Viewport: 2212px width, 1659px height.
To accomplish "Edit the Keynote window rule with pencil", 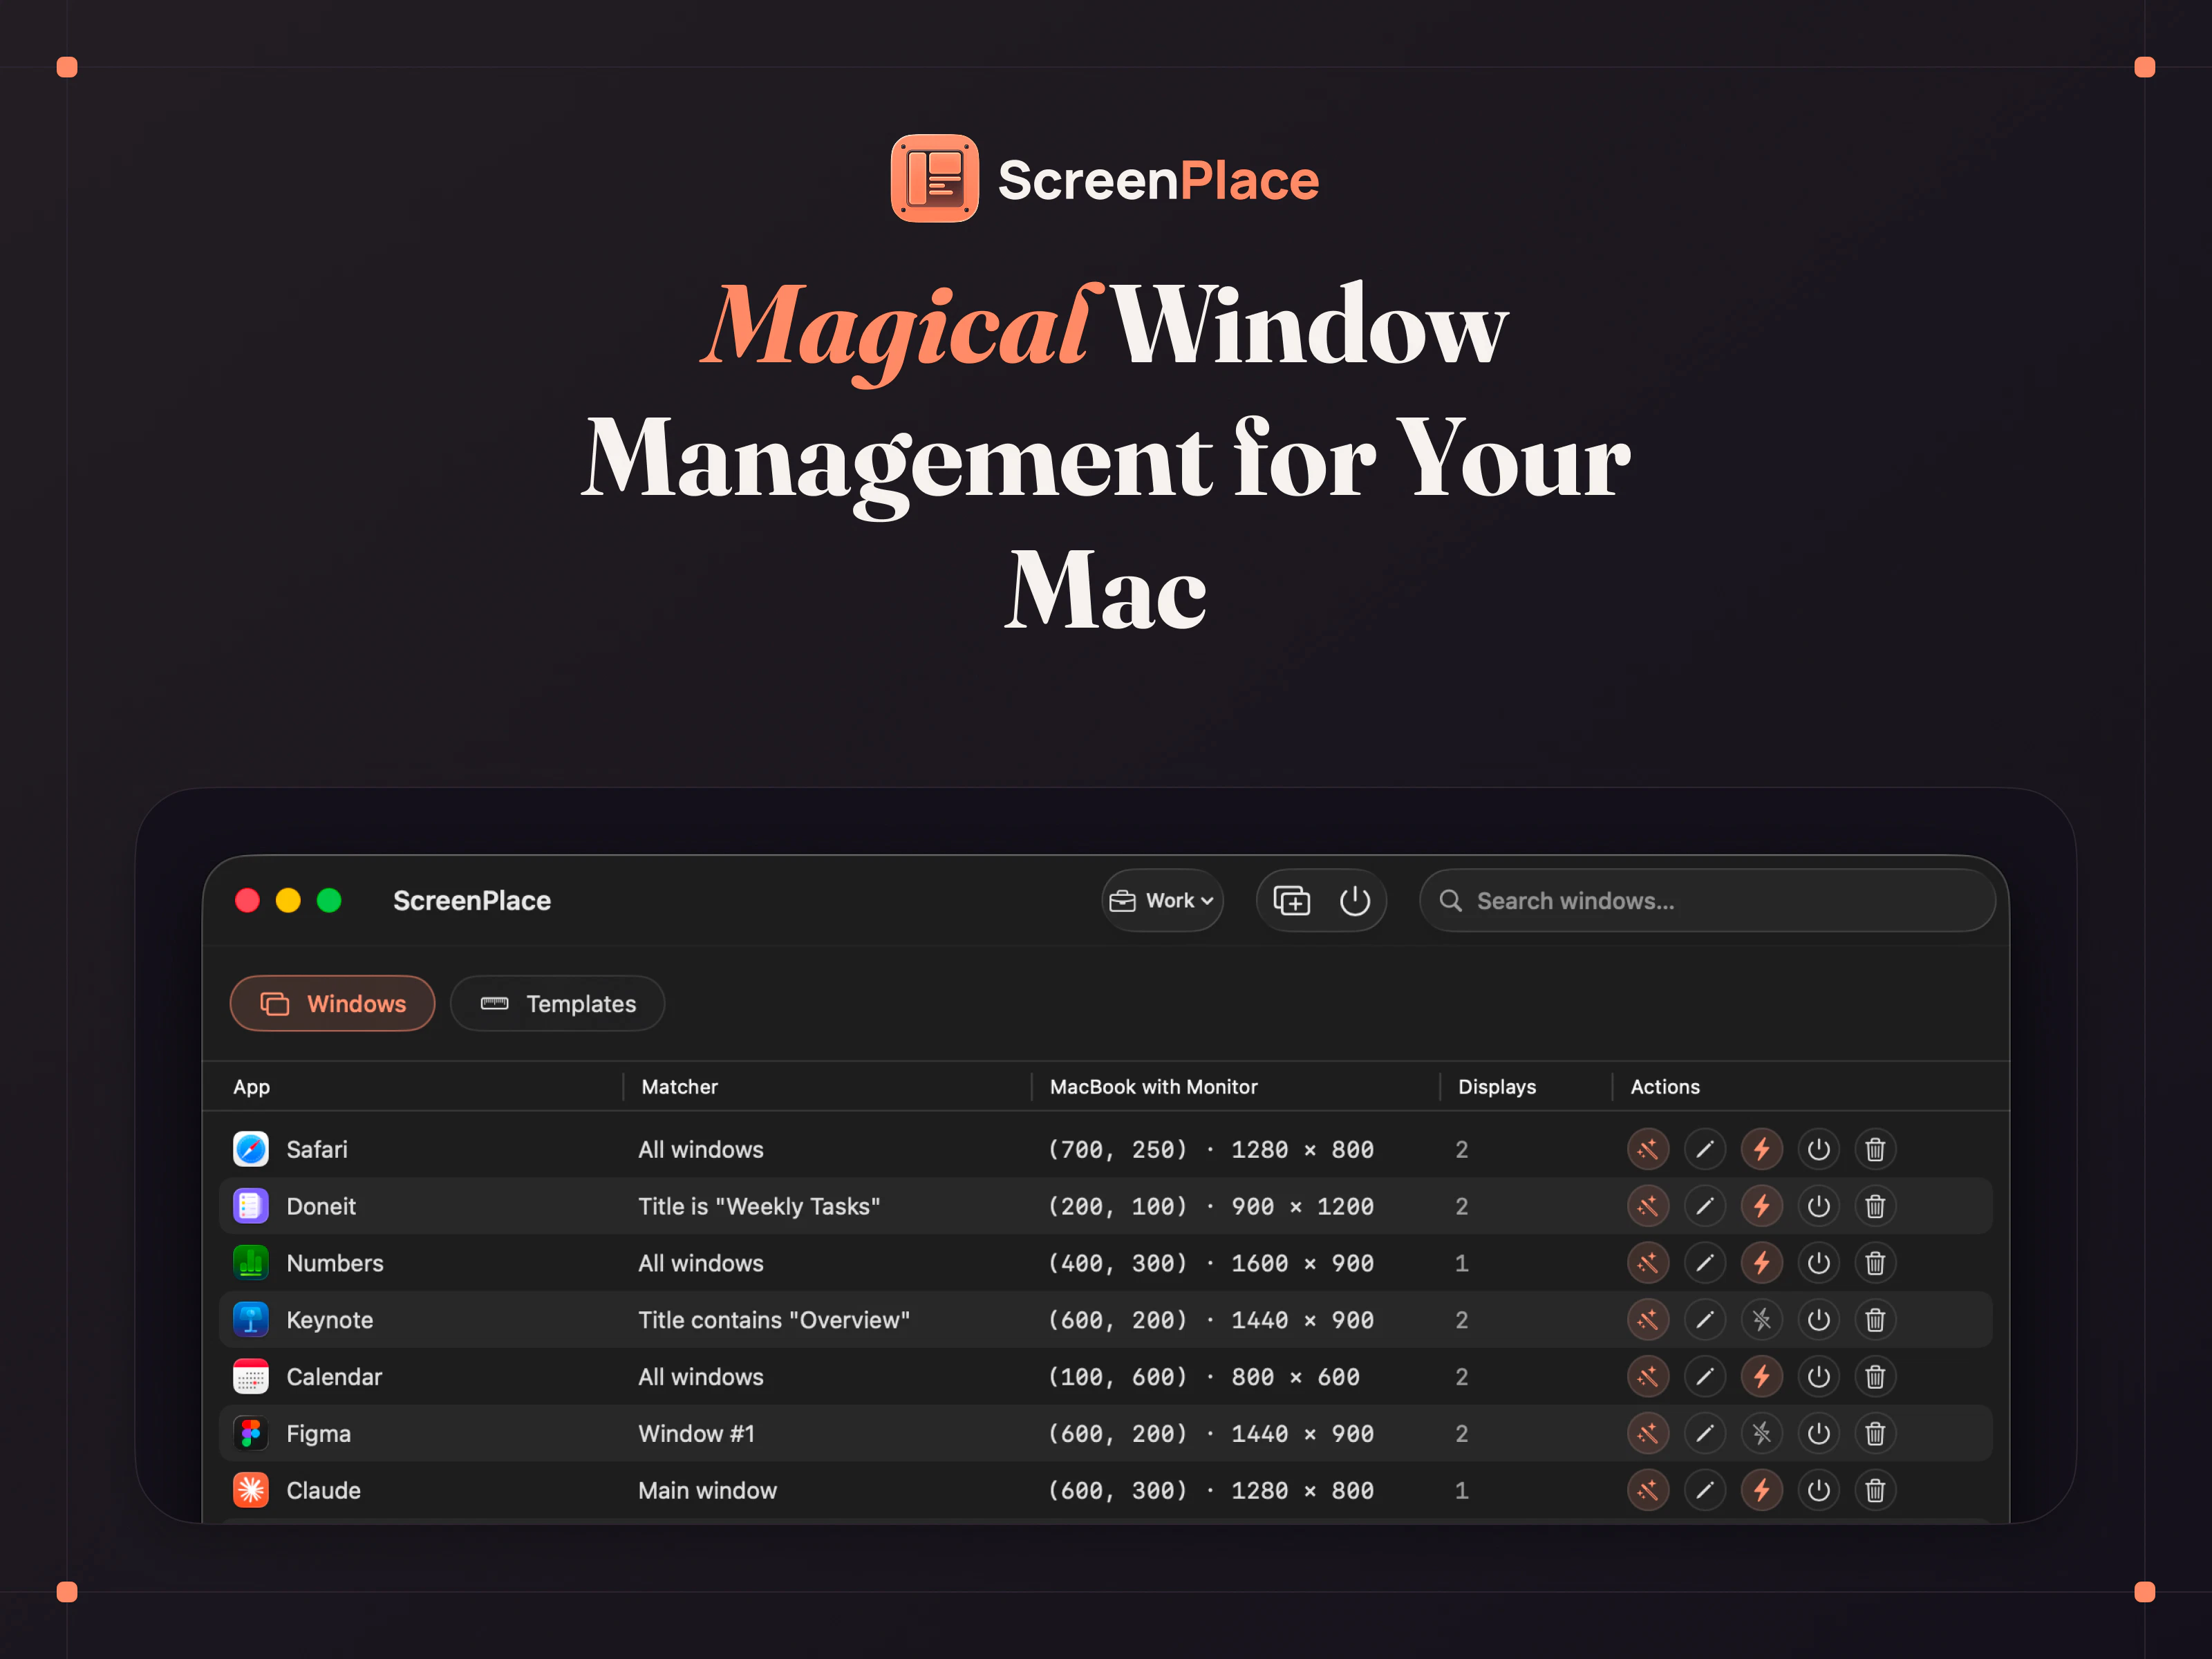I will click(1705, 1320).
